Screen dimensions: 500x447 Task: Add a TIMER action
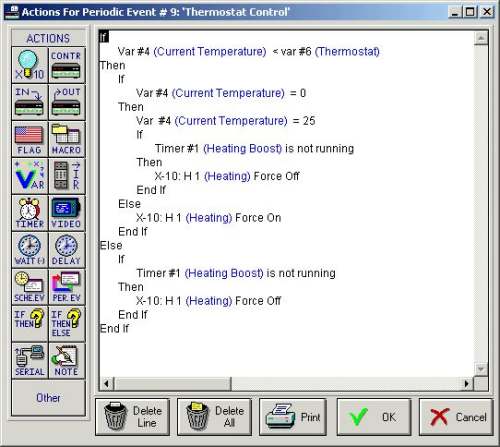[30, 213]
